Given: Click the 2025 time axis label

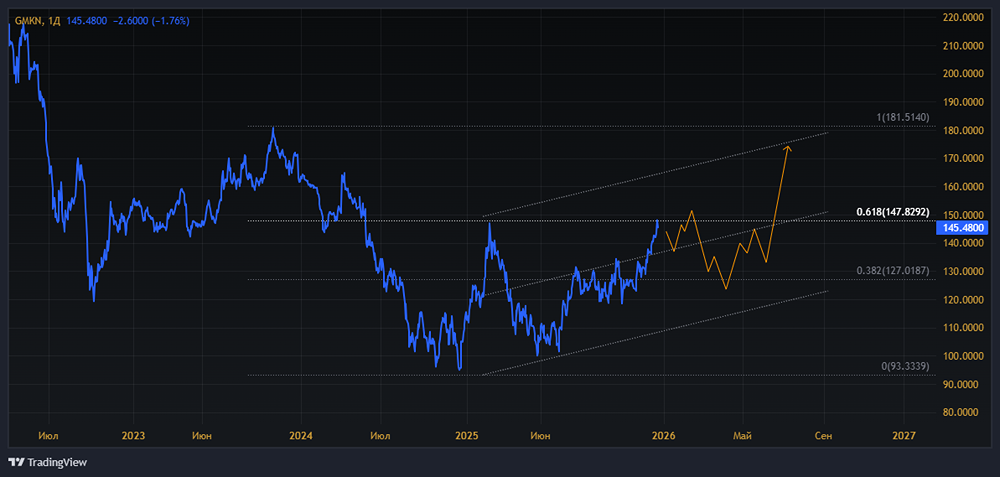Looking at the screenshot, I should click(x=467, y=436).
